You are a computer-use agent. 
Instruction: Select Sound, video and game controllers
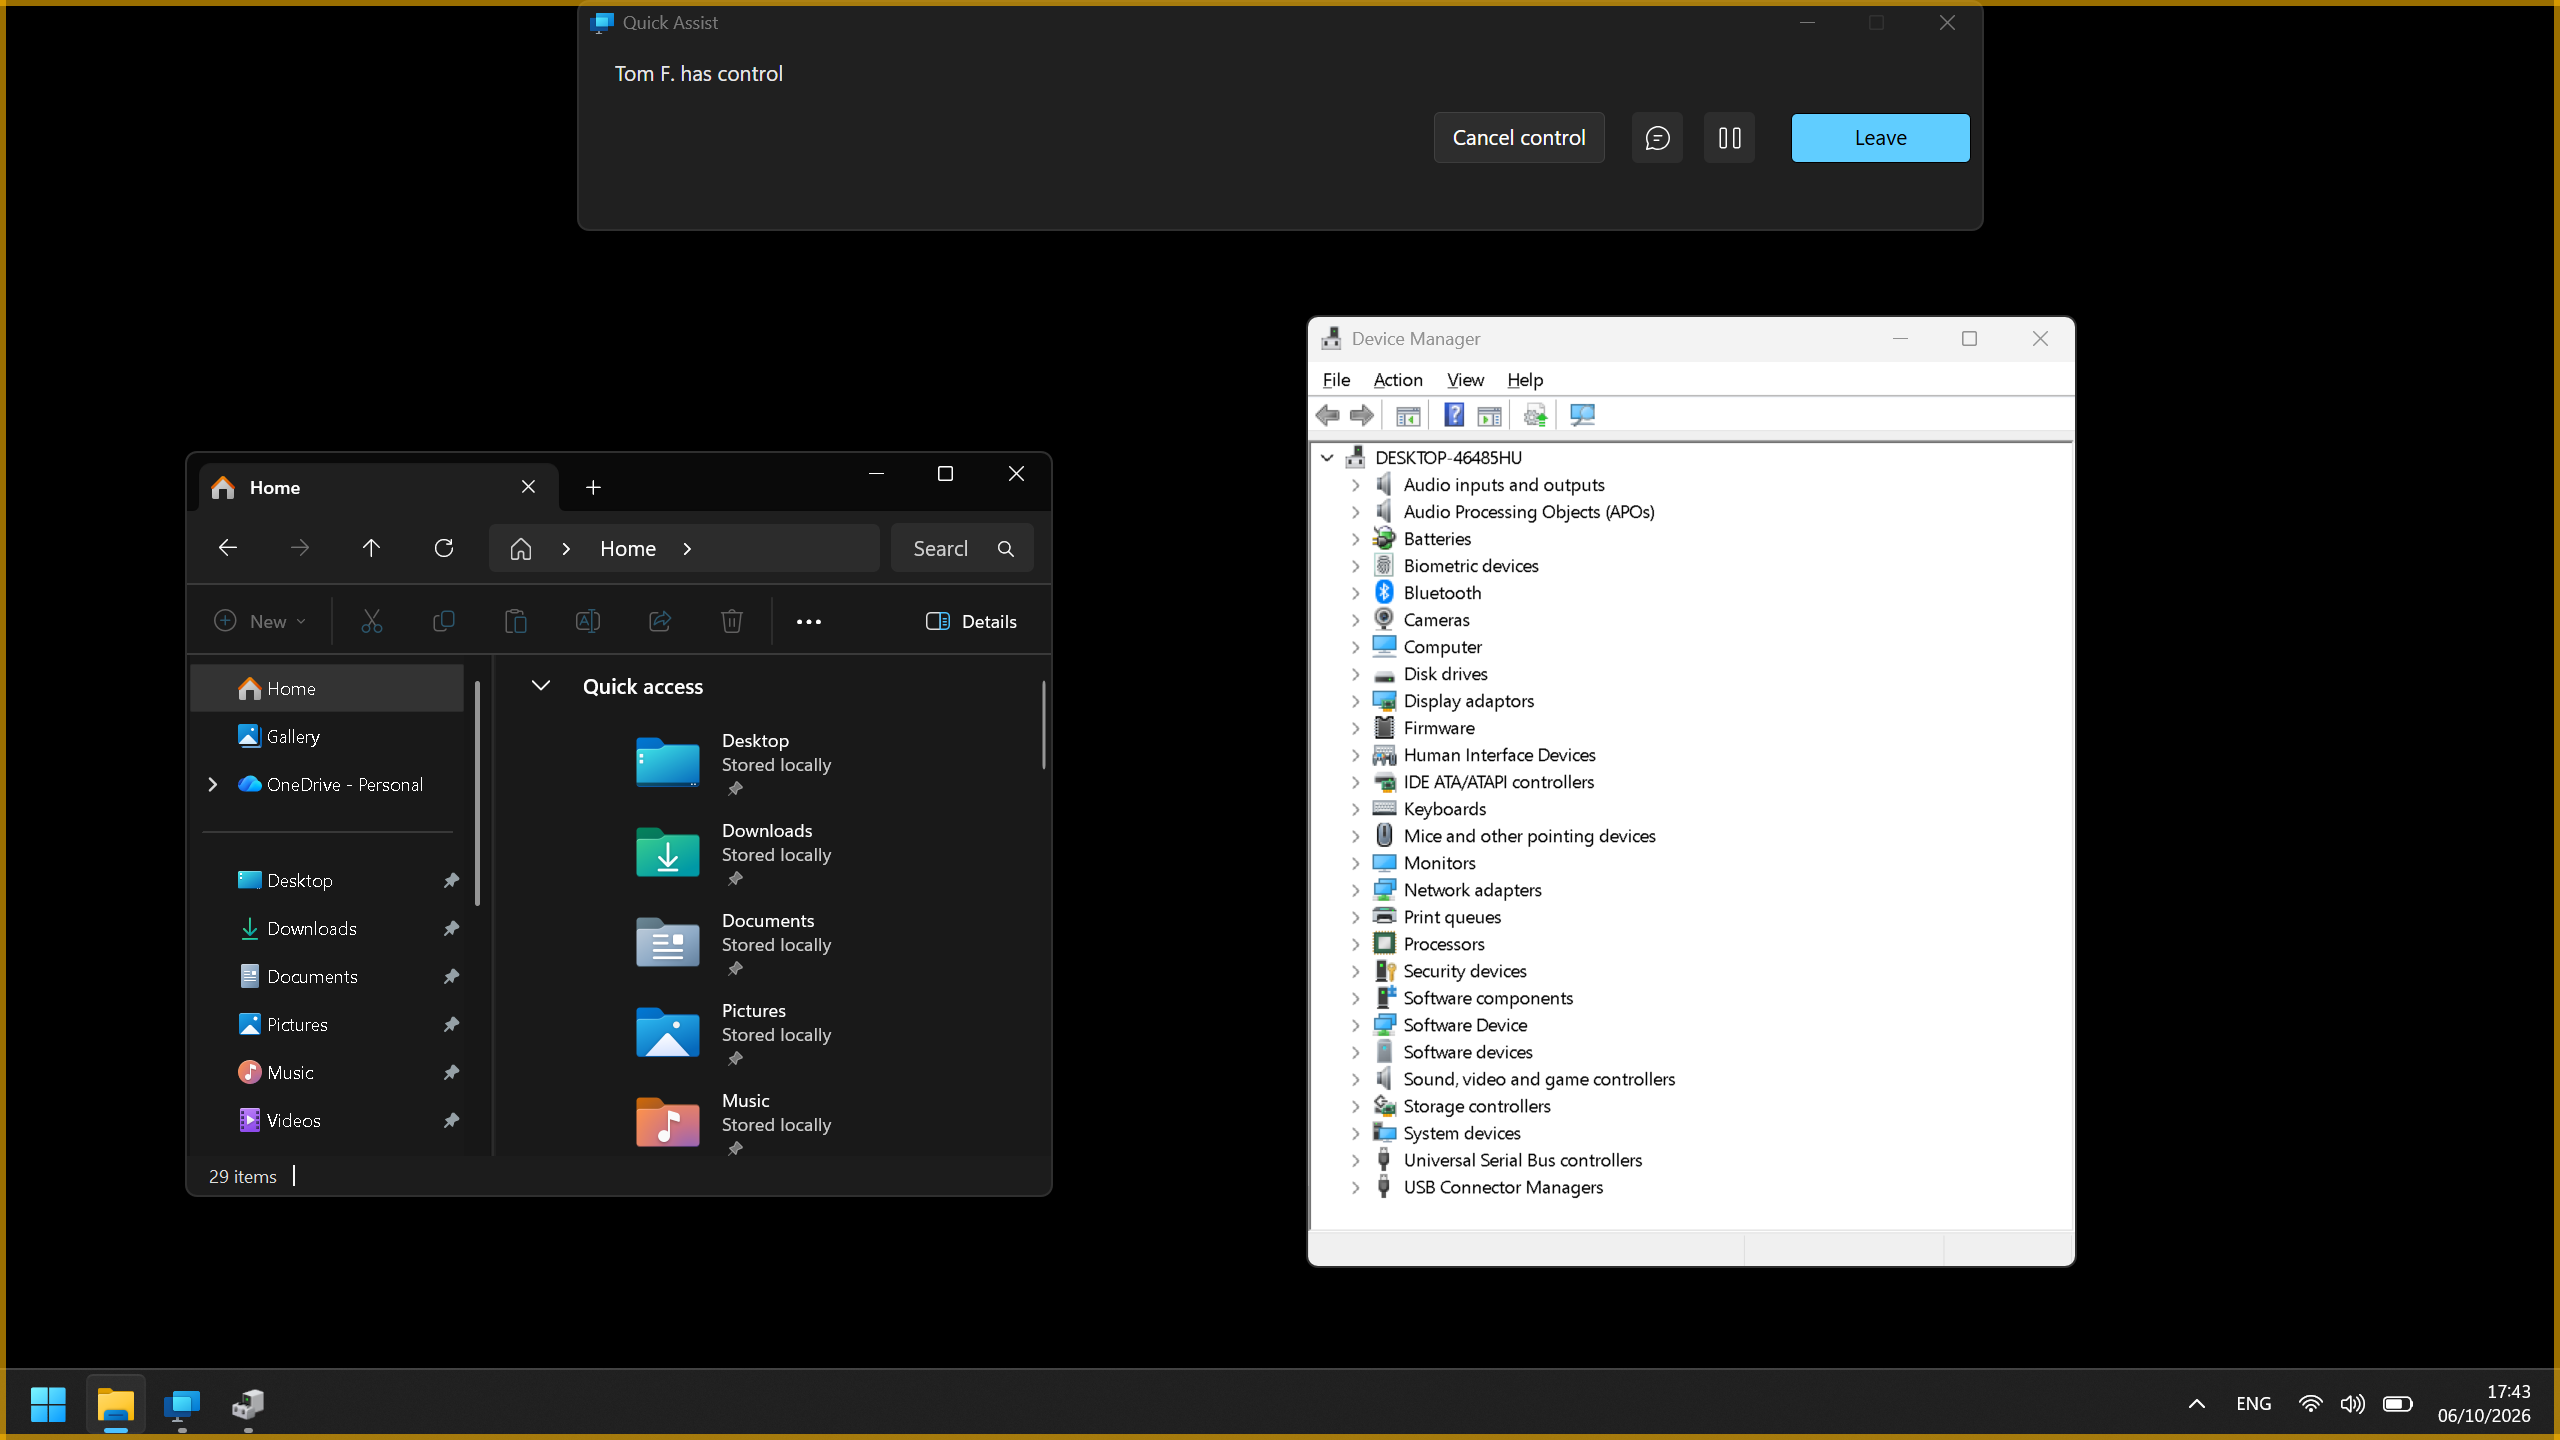[1539, 1079]
